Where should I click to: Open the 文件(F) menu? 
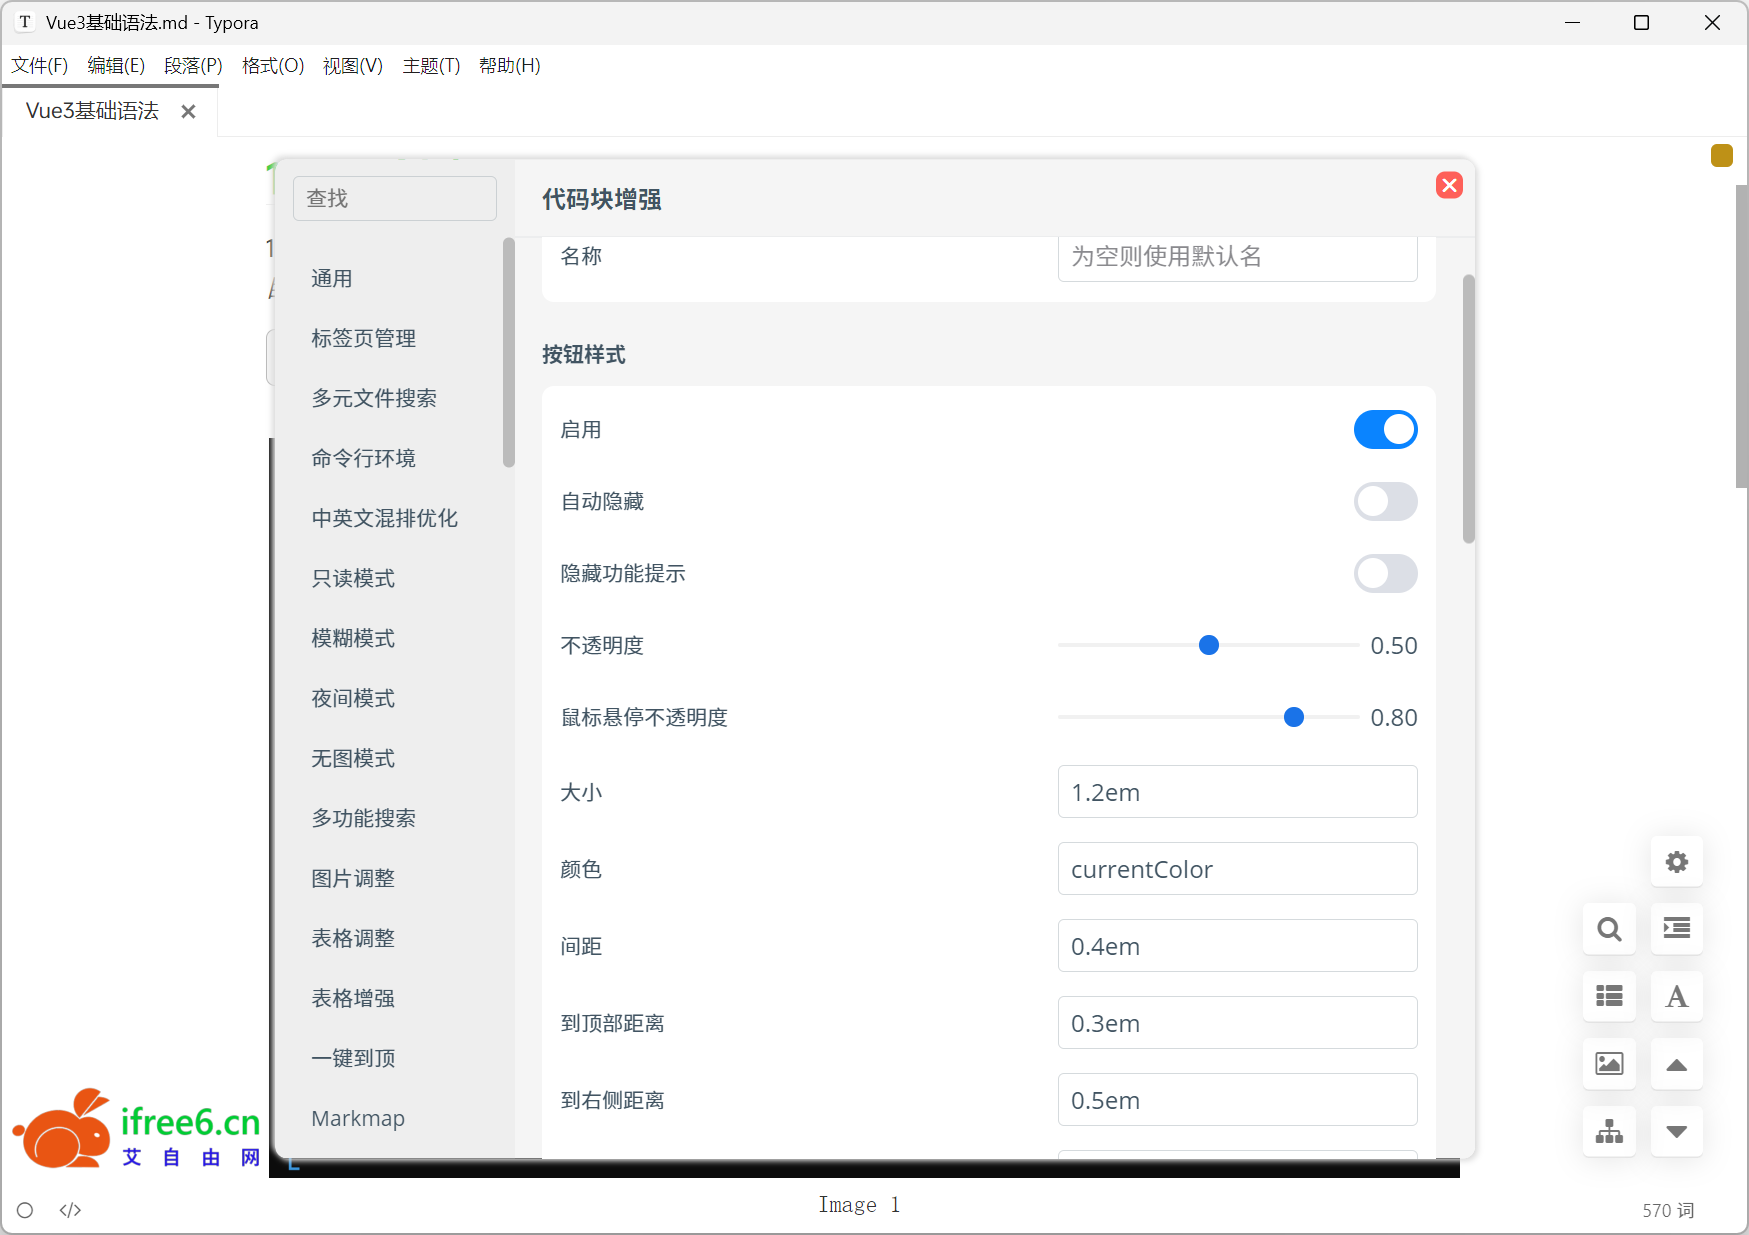(40, 66)
